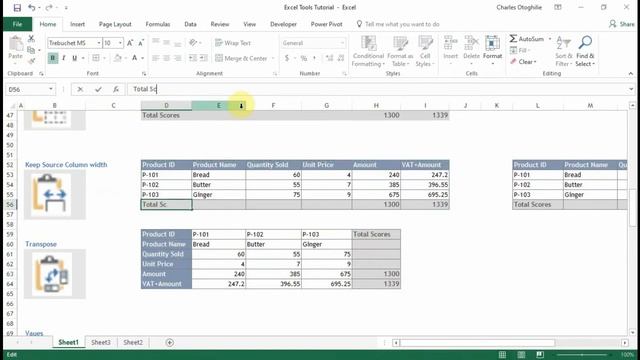The height and width of the screenshot is (360, 640).
Task: Switch to the Page Layout tab
Action: tap(115, 24)
